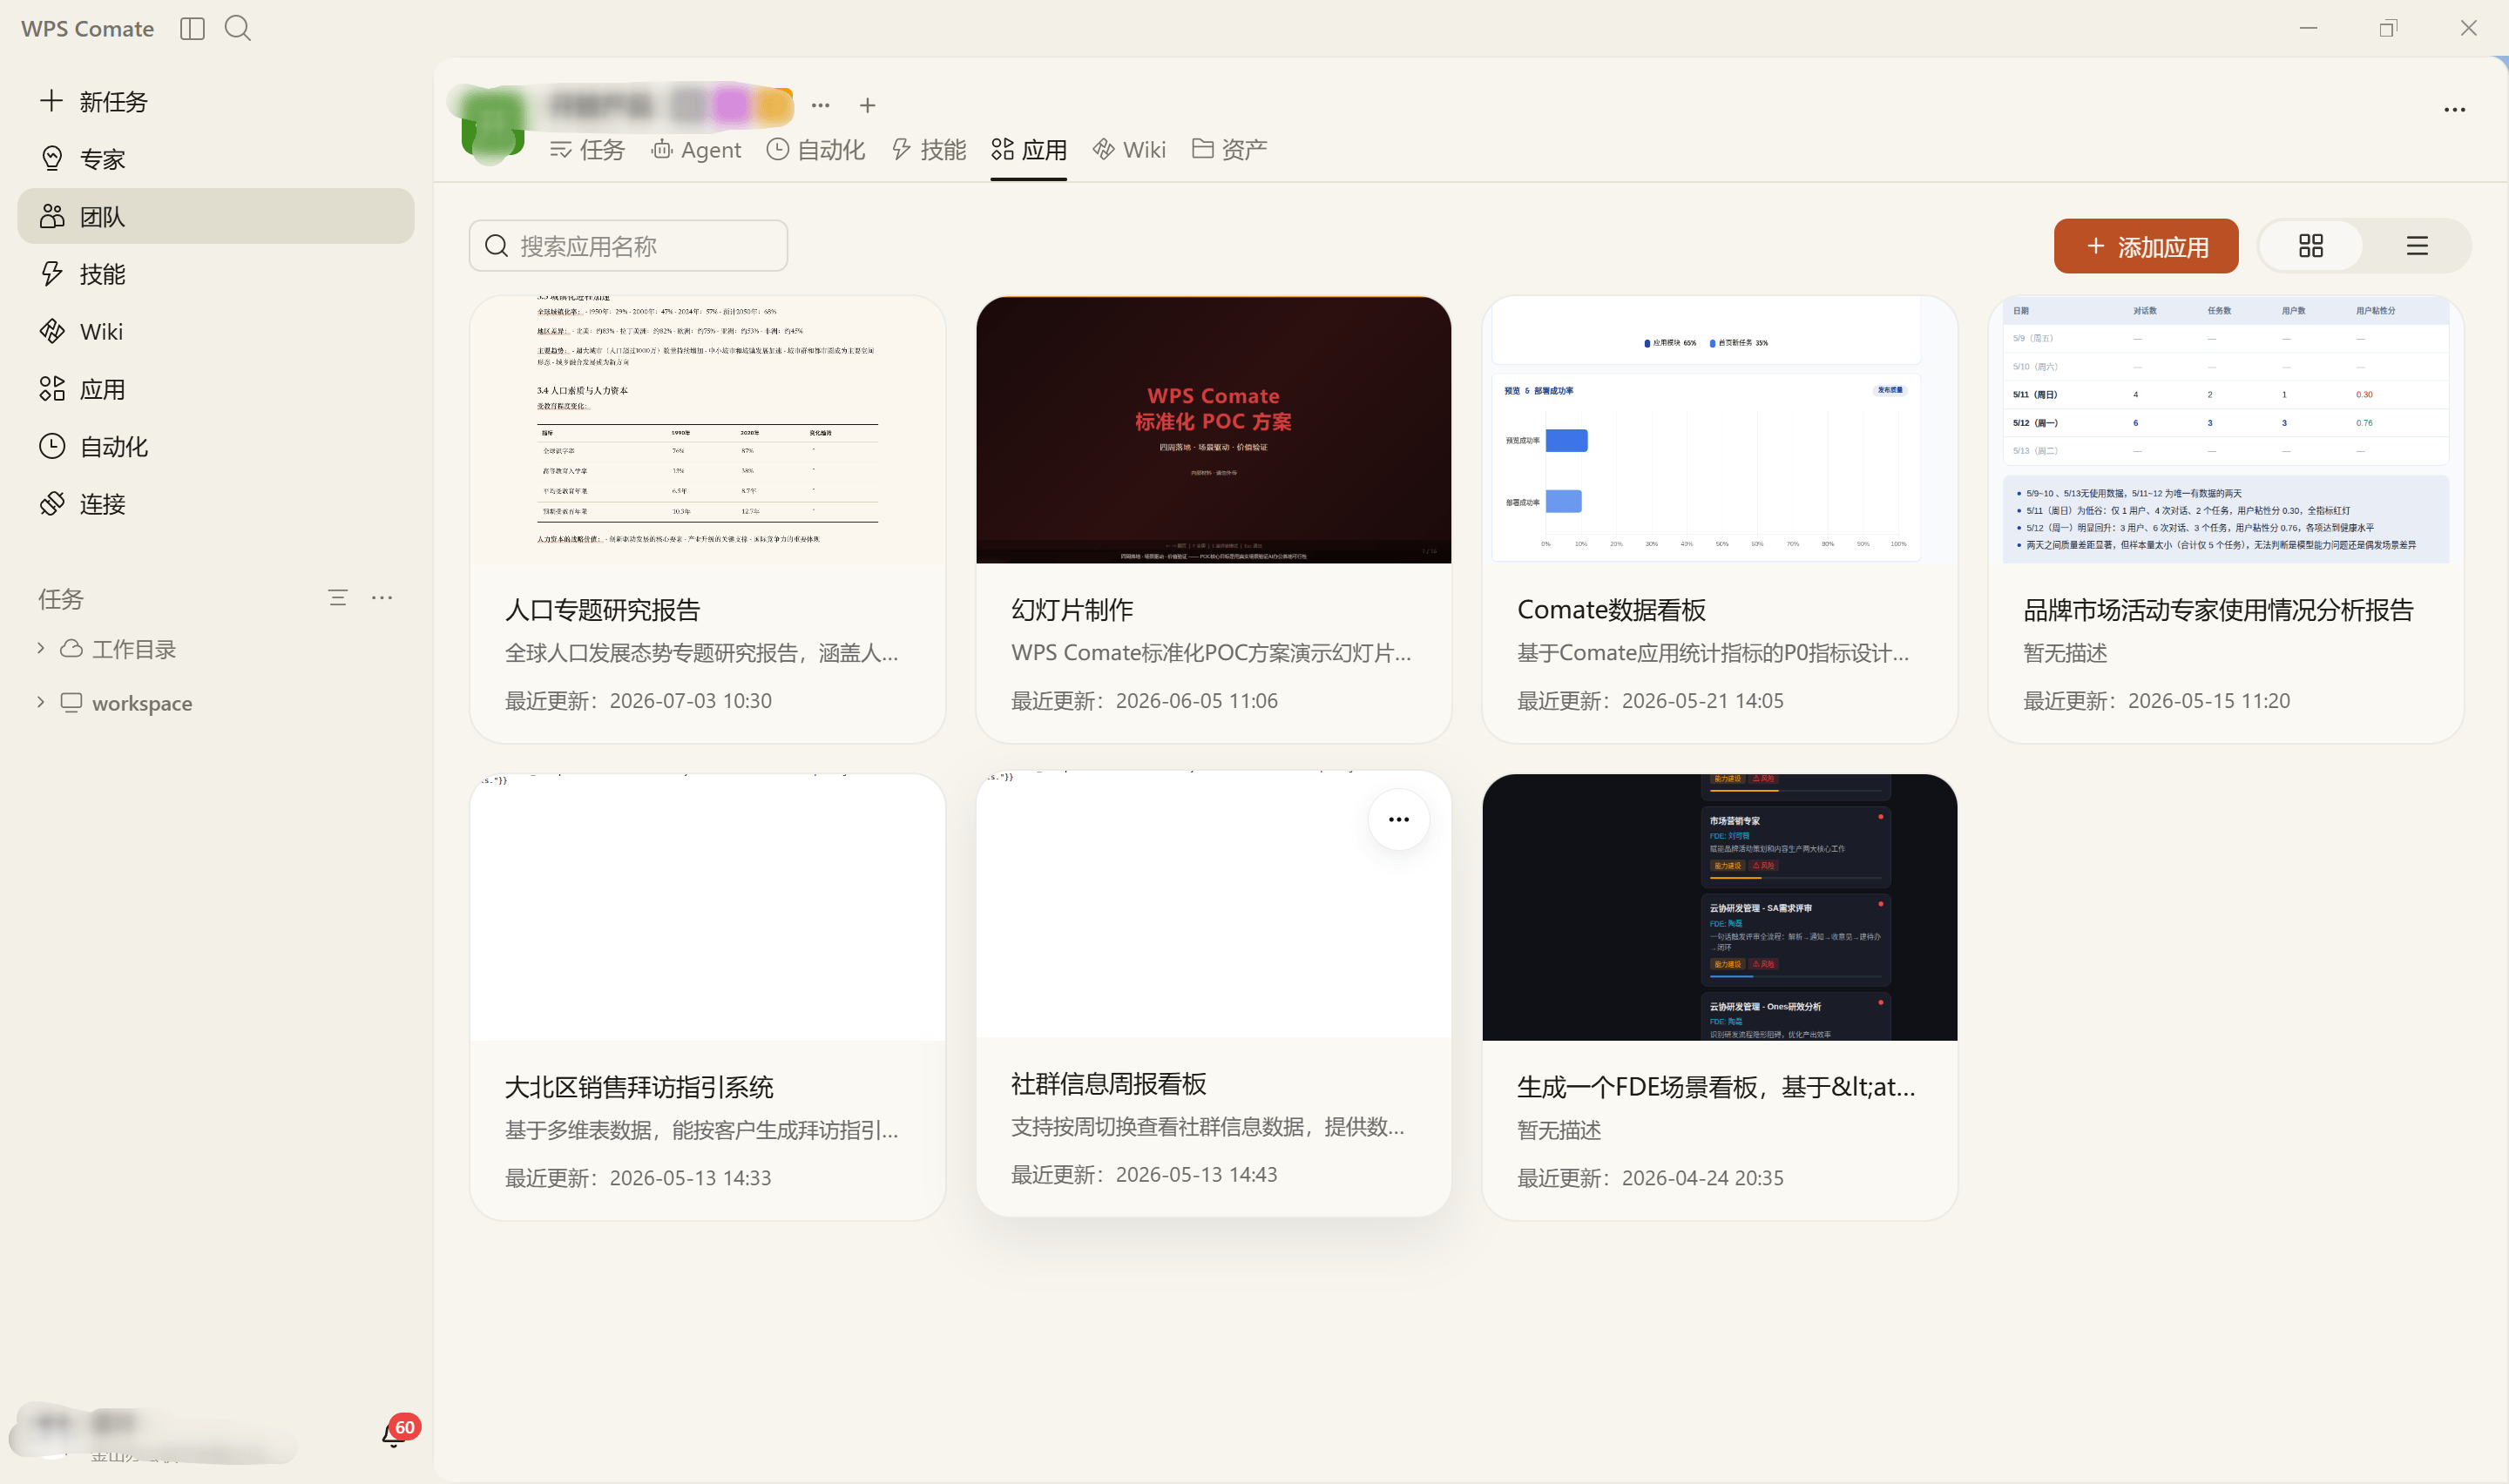The height and width of the screenshot is (1484, 2509).
Task: Click 大北区销售拜访指引系统 title
Action: coord(639,1087)
